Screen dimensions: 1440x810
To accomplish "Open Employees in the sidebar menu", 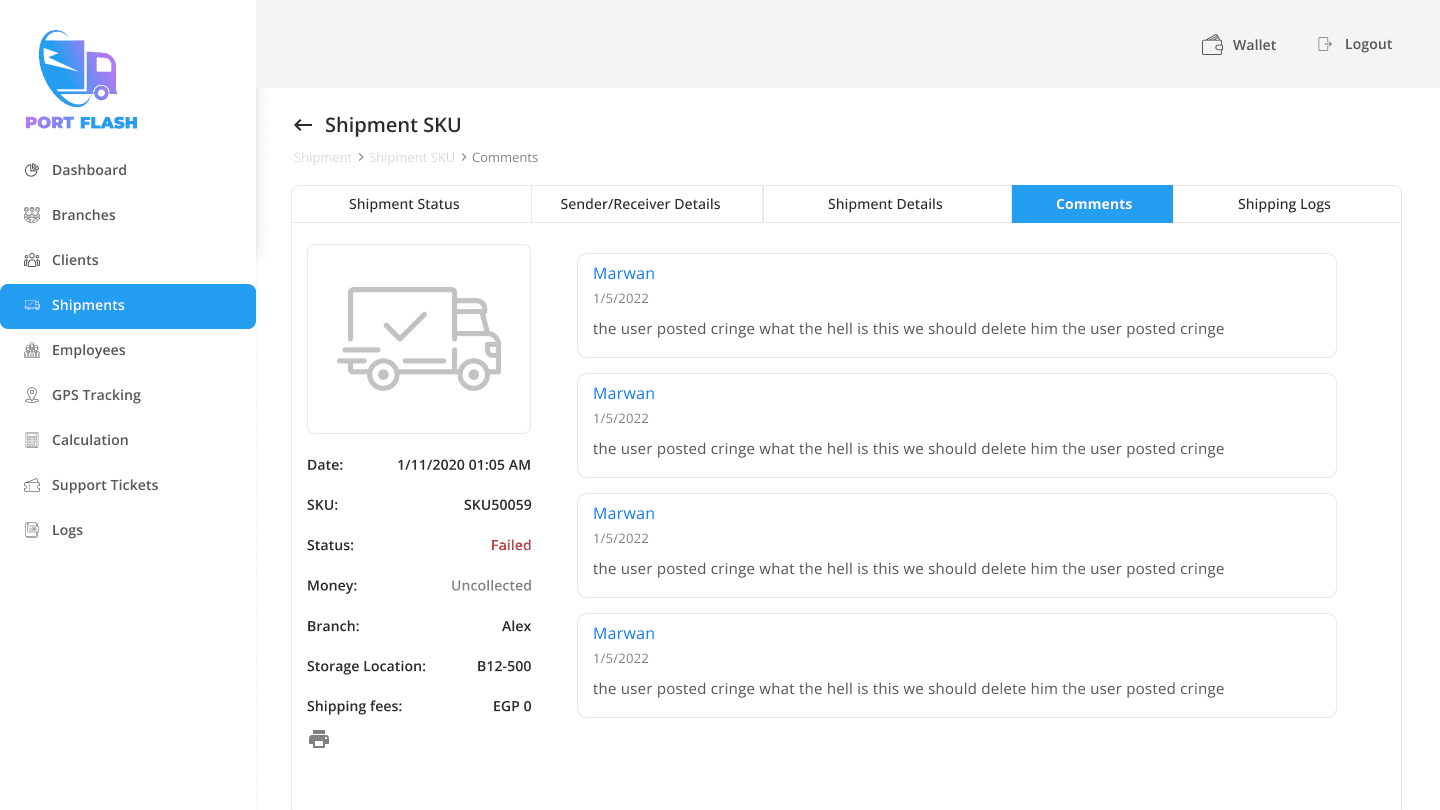I will tap(88, 350).
